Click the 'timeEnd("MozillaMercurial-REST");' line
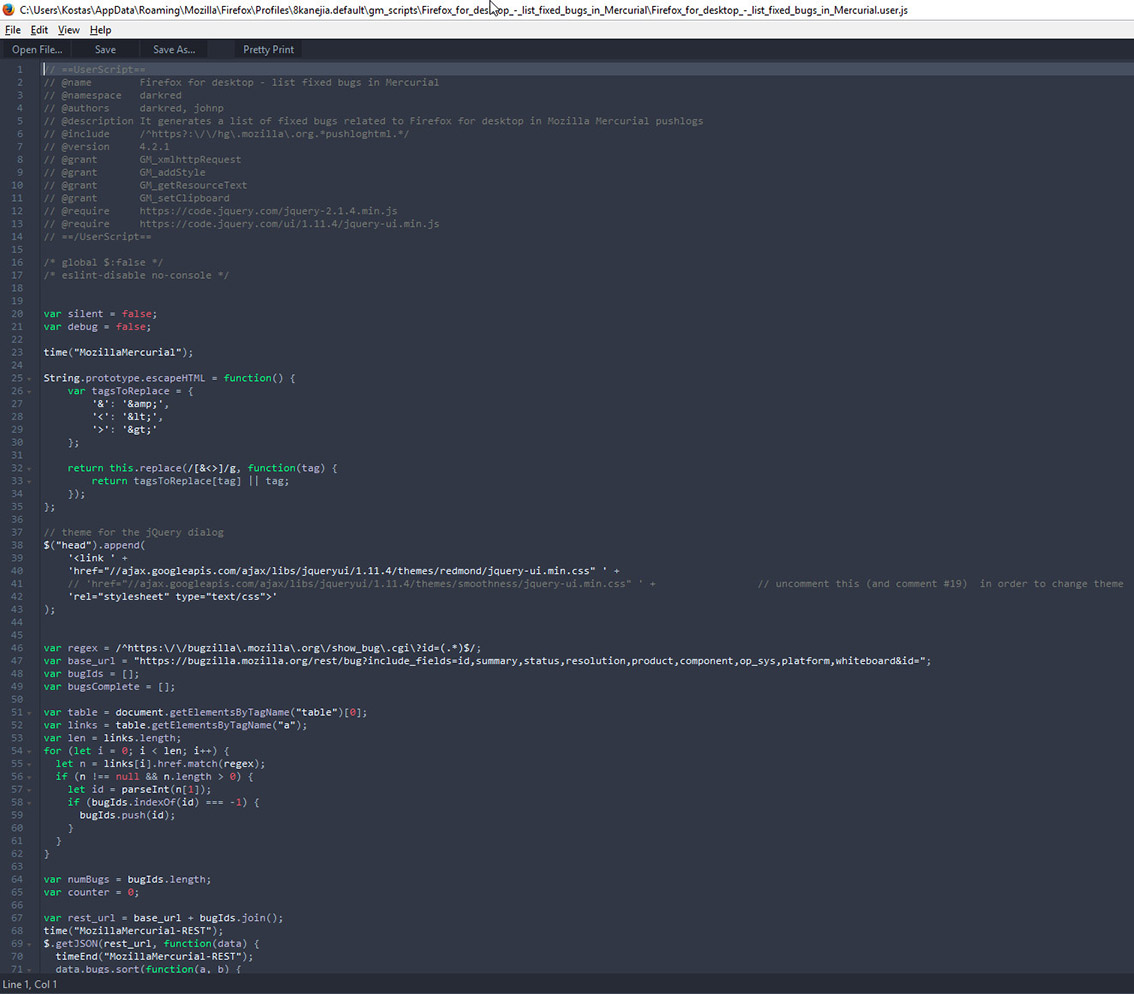The image size is (1134, 994). 155,956
